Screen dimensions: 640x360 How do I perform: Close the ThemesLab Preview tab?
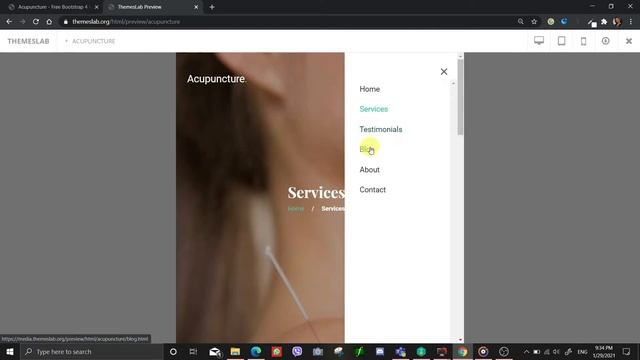(196, 7)
